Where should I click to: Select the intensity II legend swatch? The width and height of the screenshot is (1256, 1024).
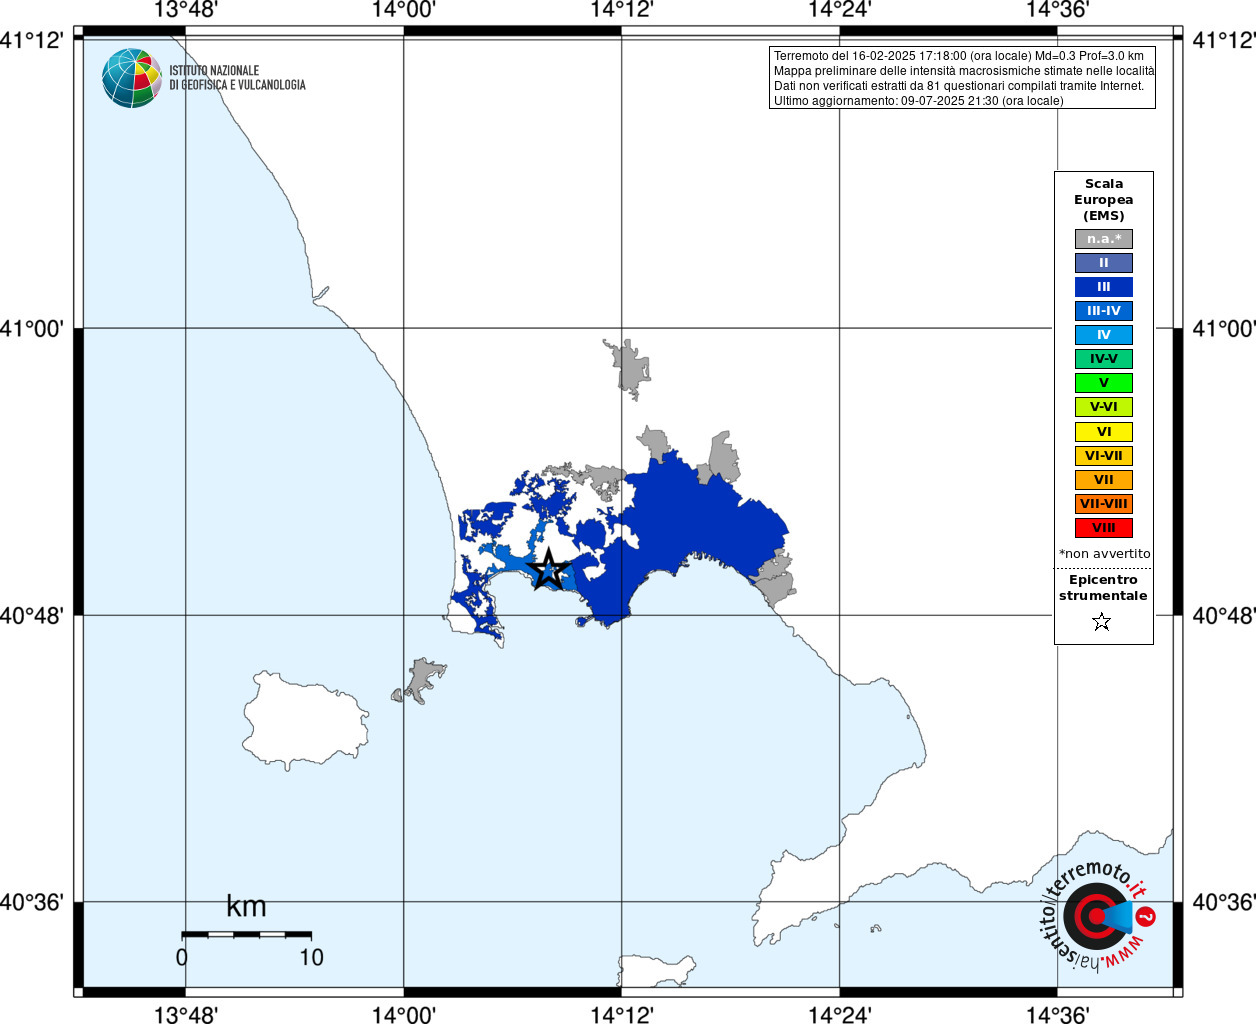coord(1104,263)
